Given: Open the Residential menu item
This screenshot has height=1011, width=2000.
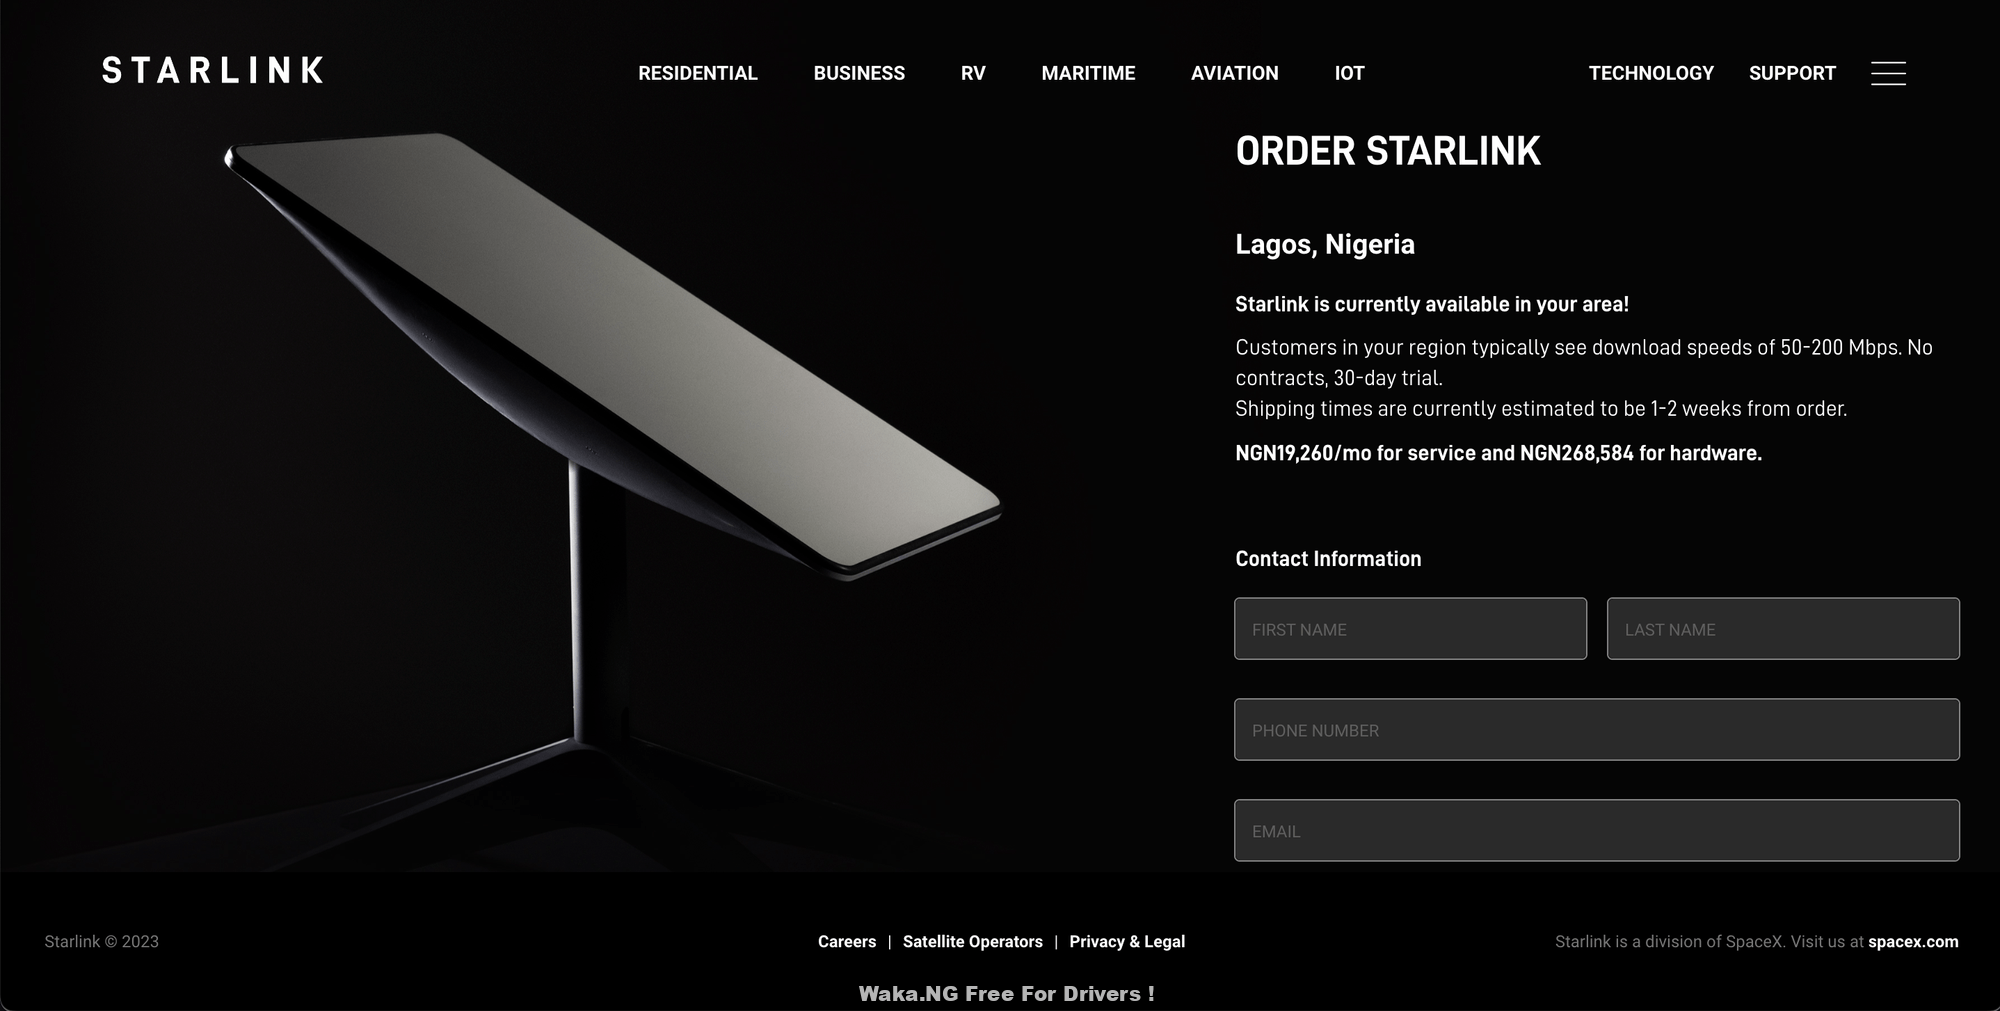Looking at the screenshot, I should point(698,73).
